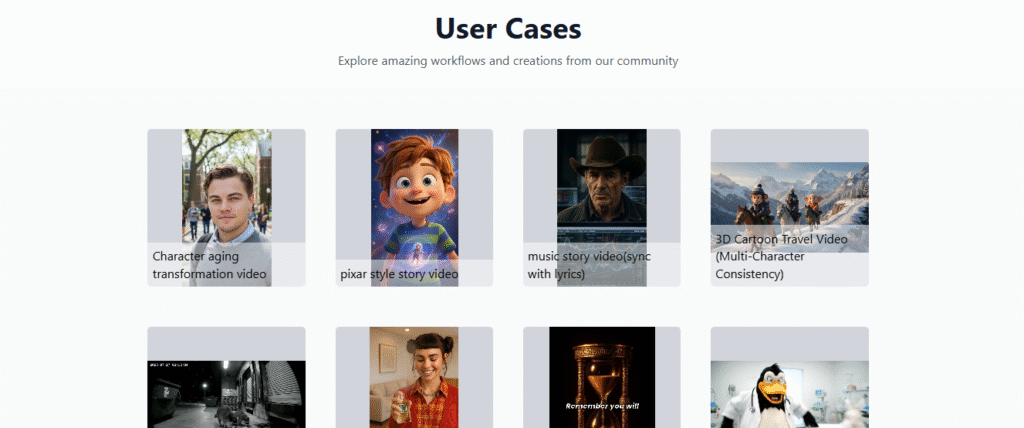Click '3D Cartoon Travel Video' caption text
Screen dimensions: 1024x428
[781, 240]
